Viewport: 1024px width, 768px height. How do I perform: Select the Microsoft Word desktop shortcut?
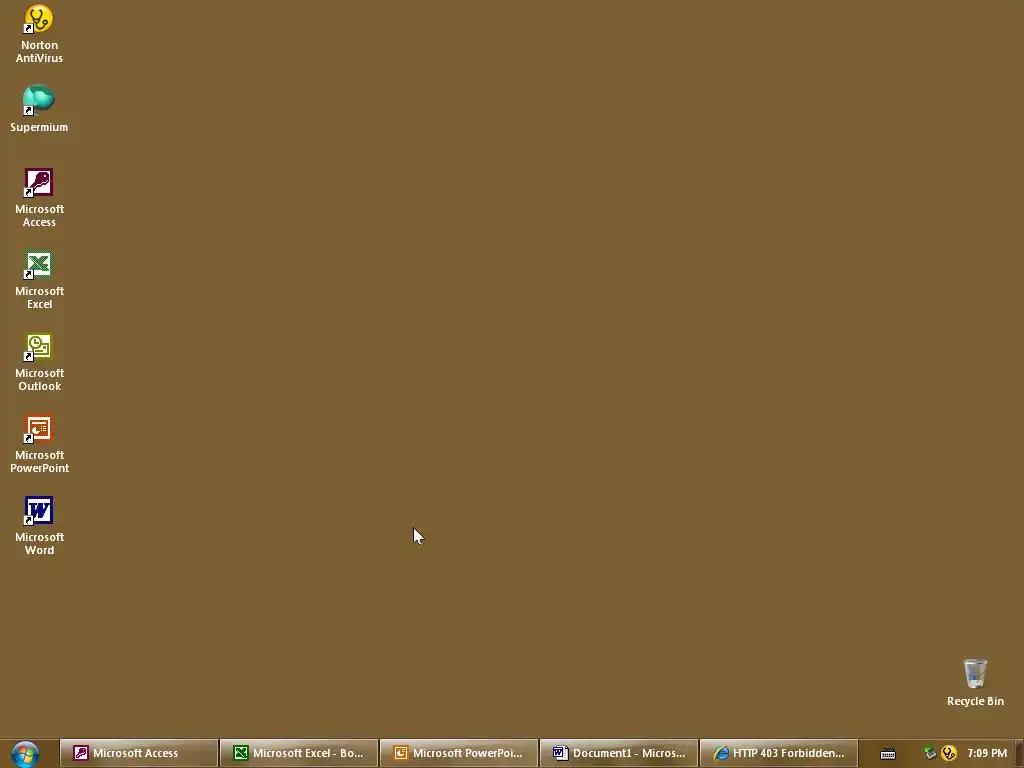tap(39, 526)
